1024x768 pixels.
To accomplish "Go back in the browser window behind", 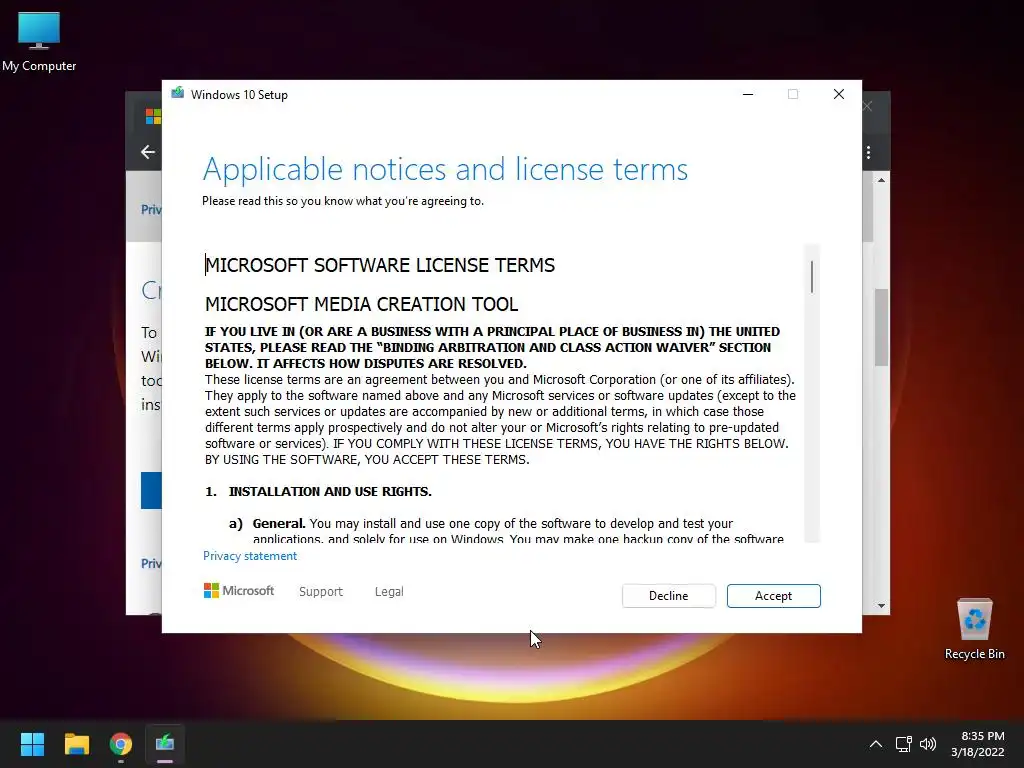I will (x=148, y=152).
